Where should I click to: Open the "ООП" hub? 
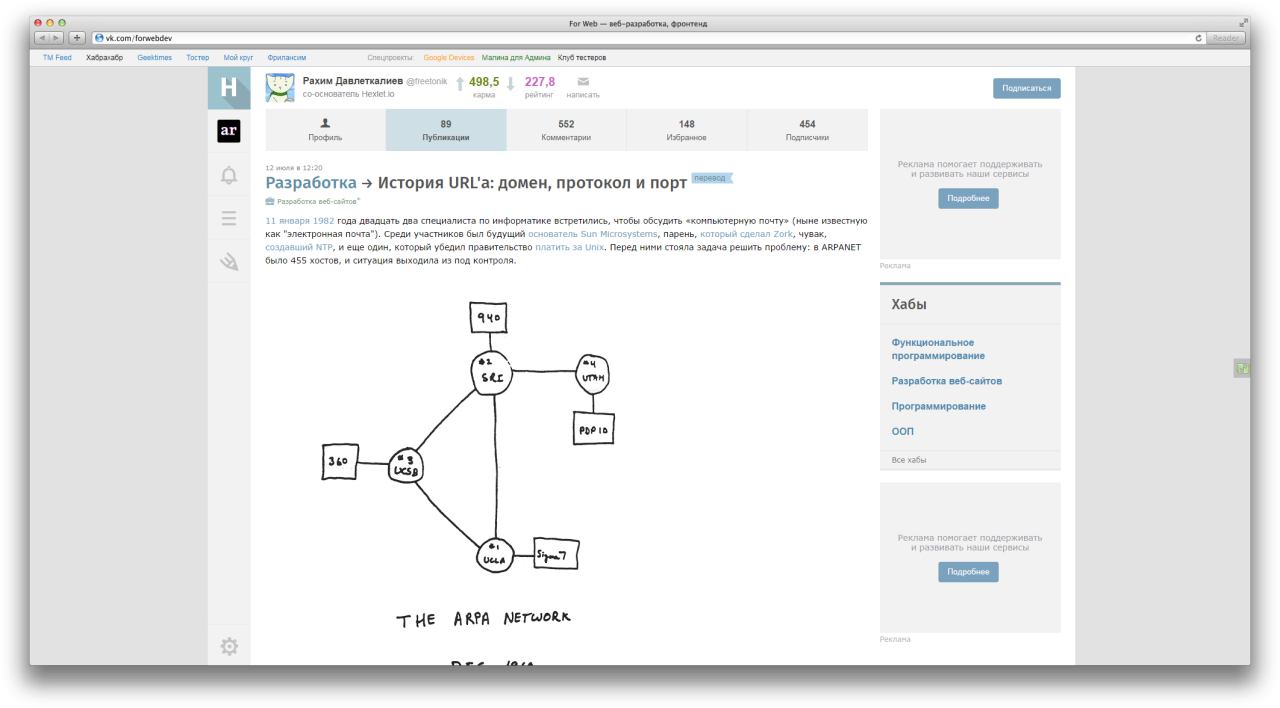coord(902,432)
